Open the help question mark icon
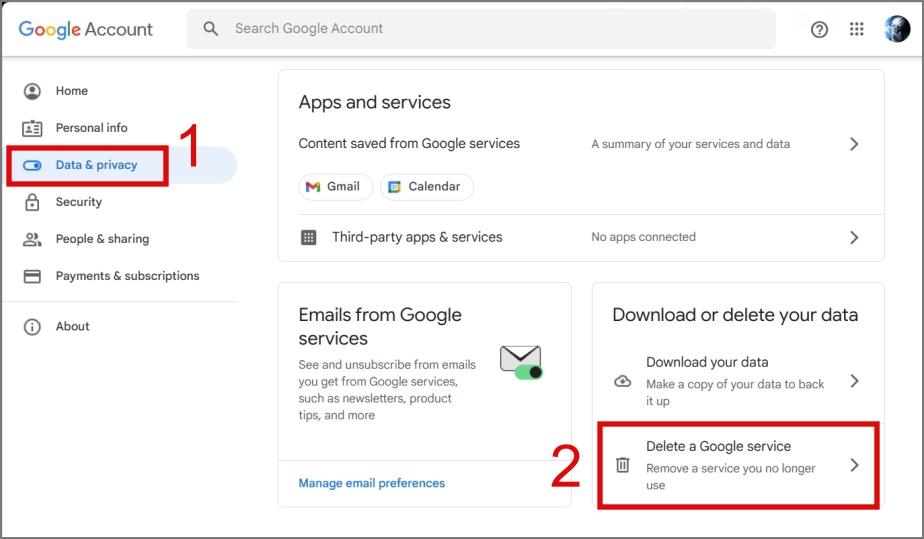 point(819,29)
